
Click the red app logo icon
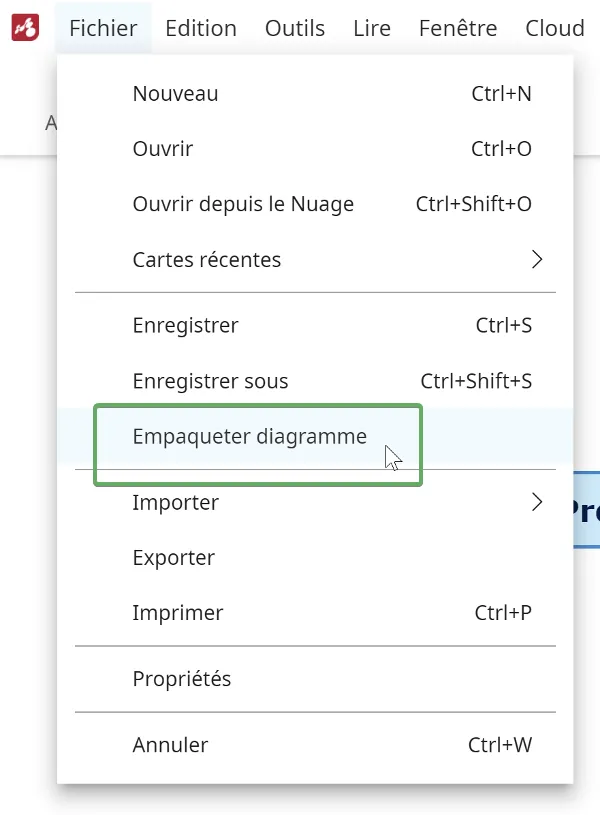click(25, 28)
